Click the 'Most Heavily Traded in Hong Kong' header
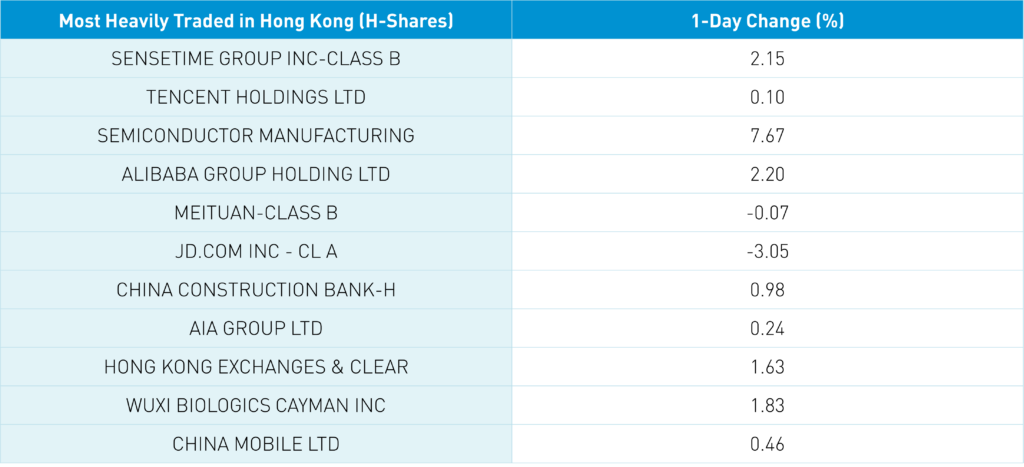The image size is (1024, 467). (x=256, y=20)
